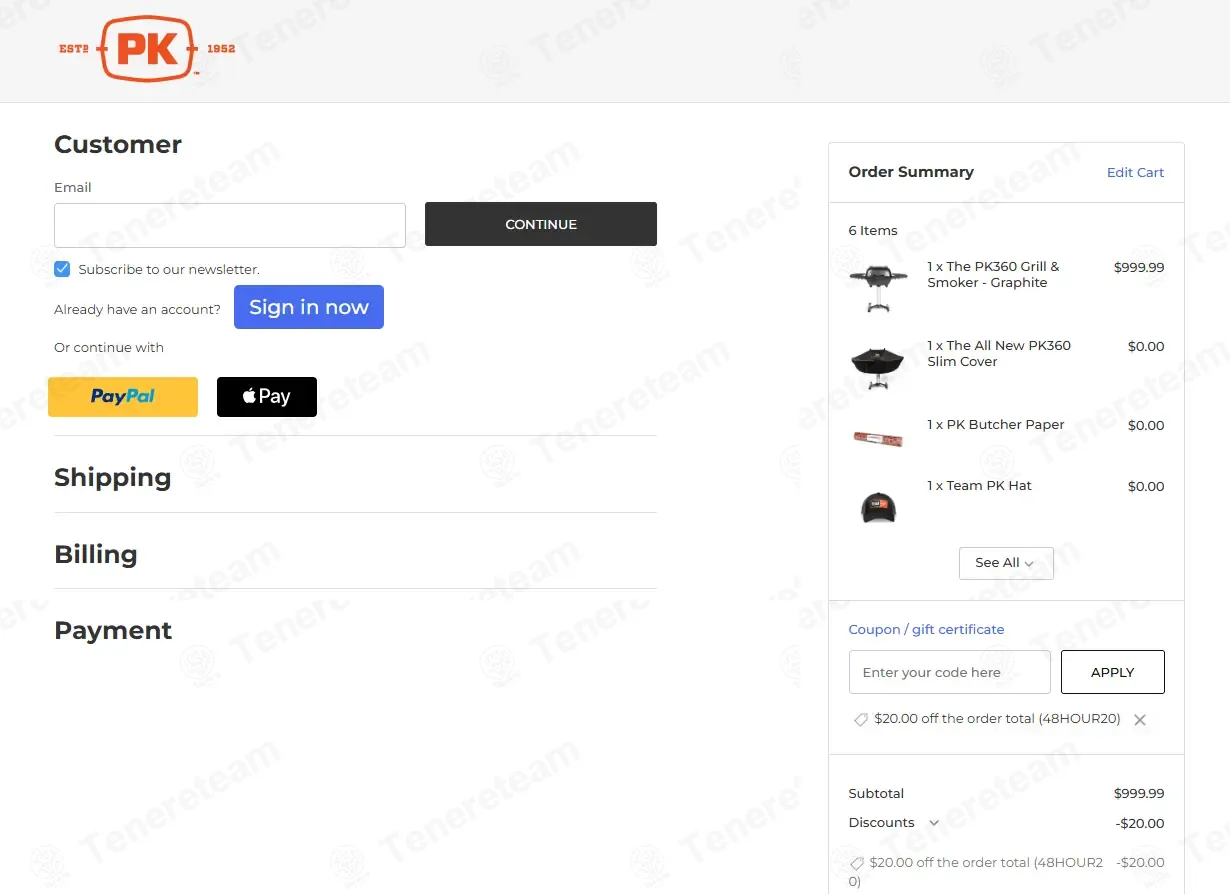
Task: Click into the Email input field
Action: tap(230, 225)
